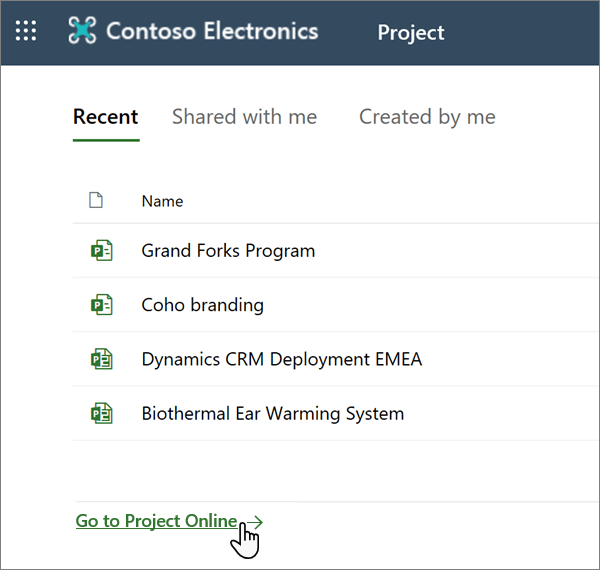
Task: Click the Coho branding project icon
Action: (x=102, y=305)
